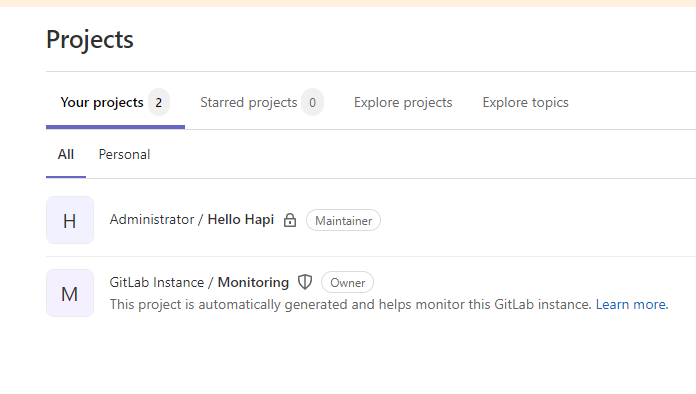
Task: Click the Administrator namespace text
Action: 152,220
